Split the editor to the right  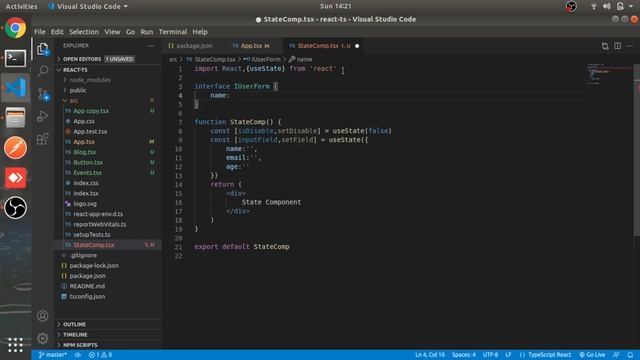point(618,46)
